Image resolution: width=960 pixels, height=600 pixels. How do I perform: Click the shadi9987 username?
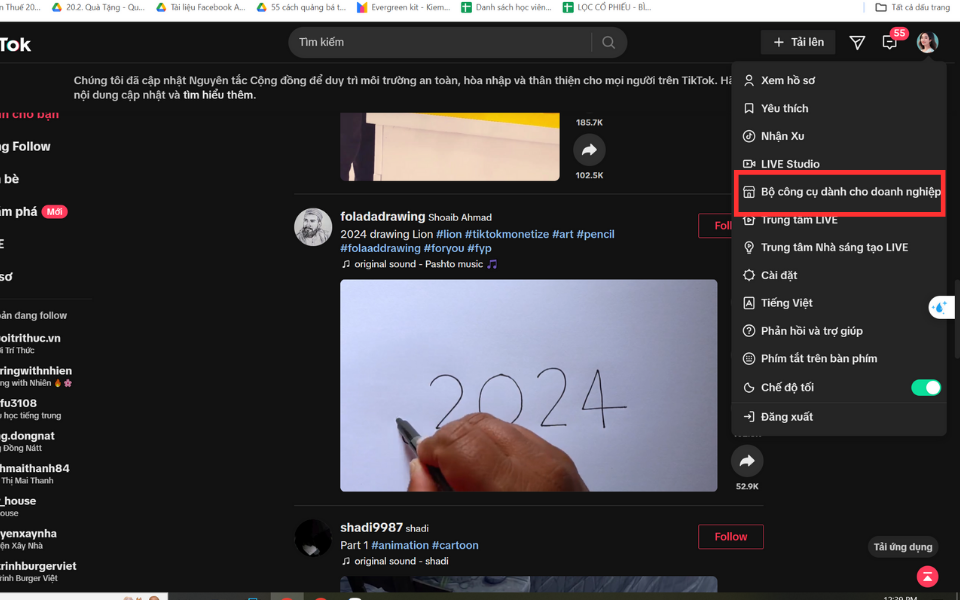point(372,528)
